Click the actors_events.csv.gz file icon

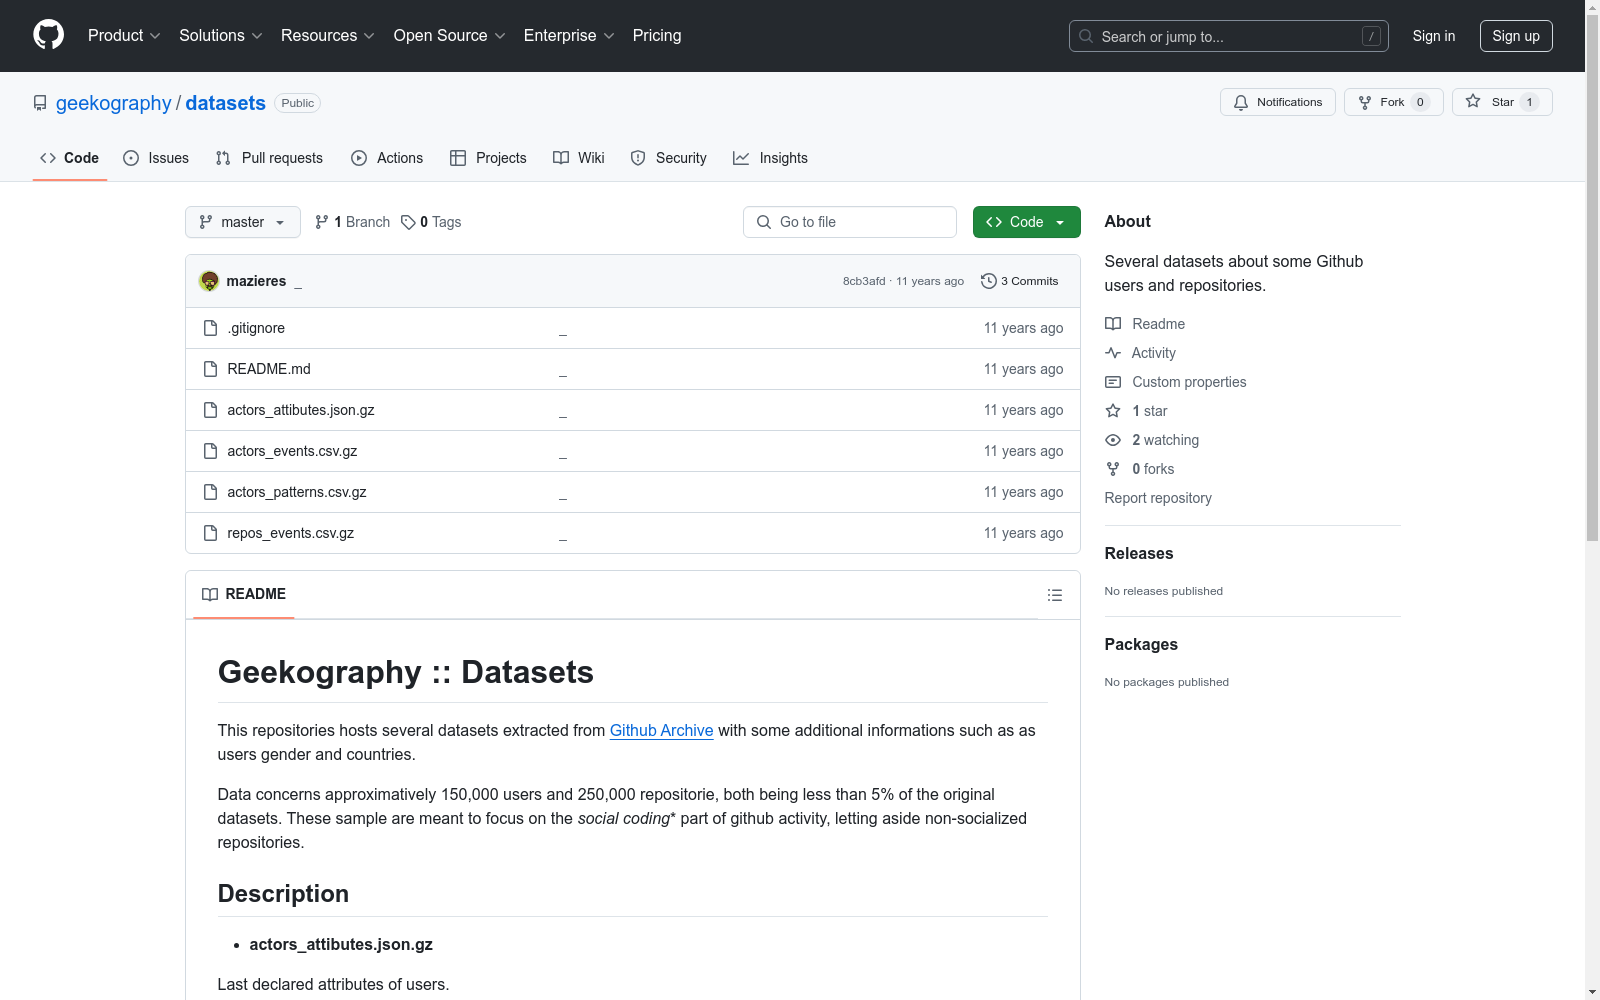pyautogui.click(x=210, y=451)
